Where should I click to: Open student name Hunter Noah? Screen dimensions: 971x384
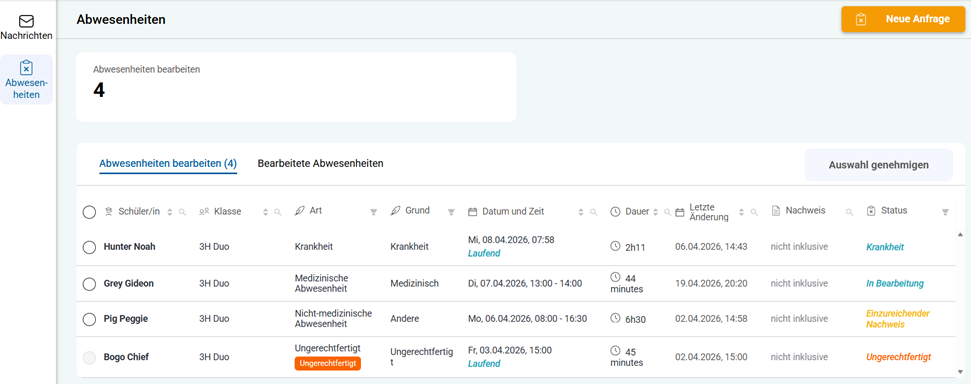pos(129,247)
